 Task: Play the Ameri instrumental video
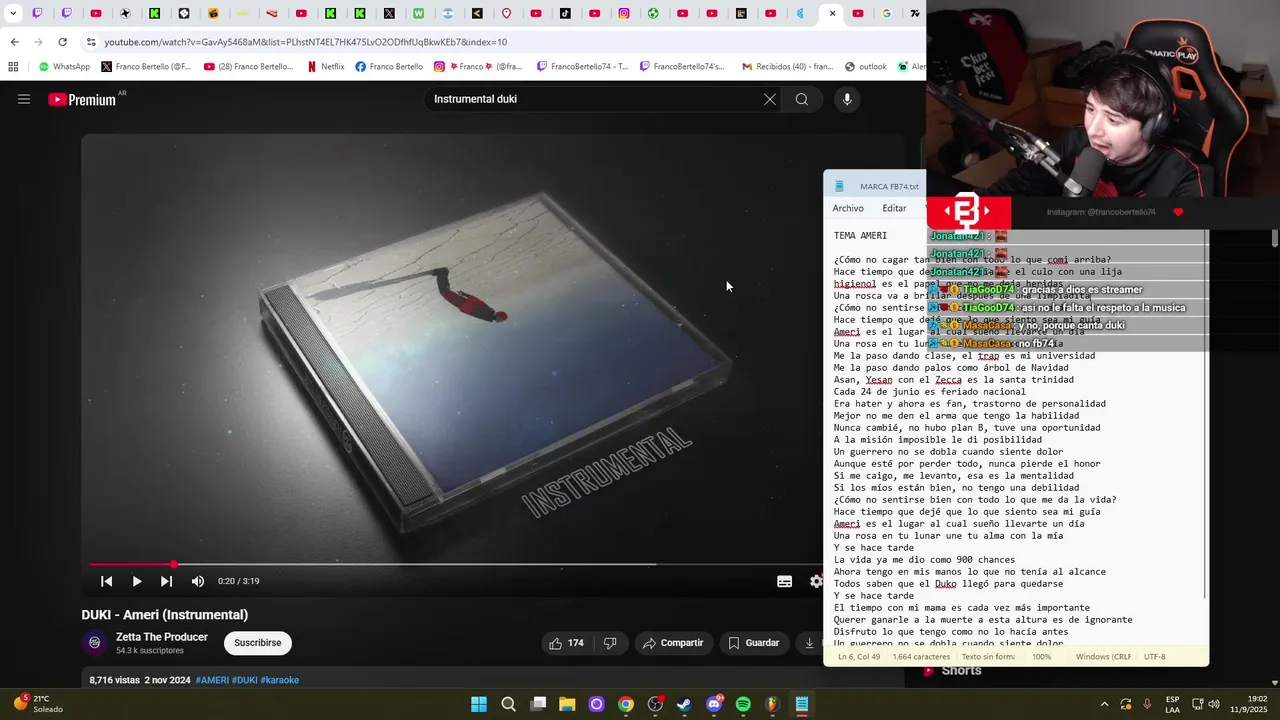click(x=137, y=581)
